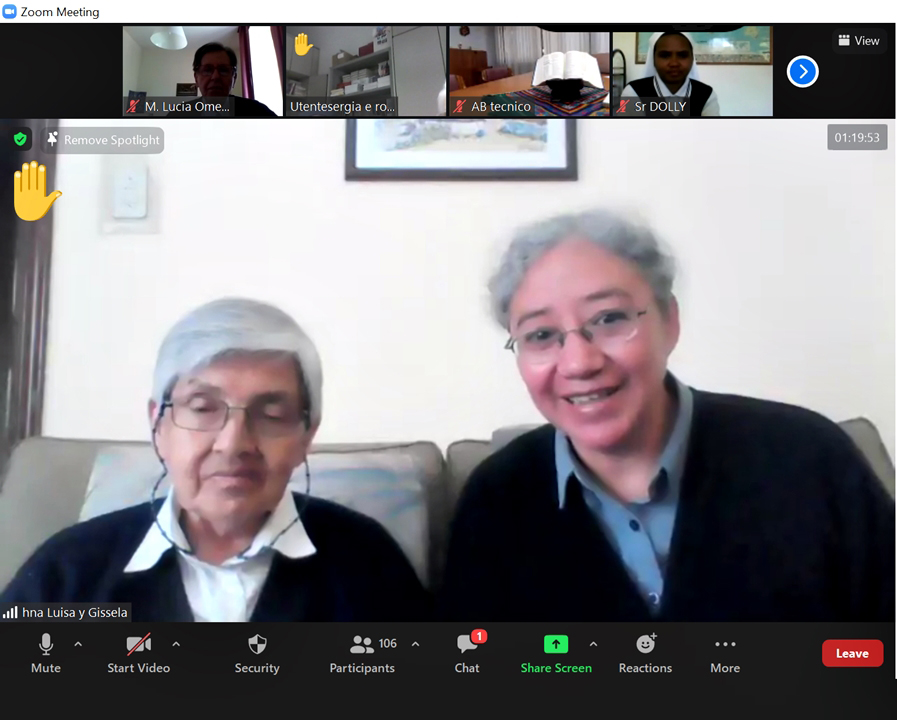Expand share options arrow beside Share Screen

tap(593, 644)
